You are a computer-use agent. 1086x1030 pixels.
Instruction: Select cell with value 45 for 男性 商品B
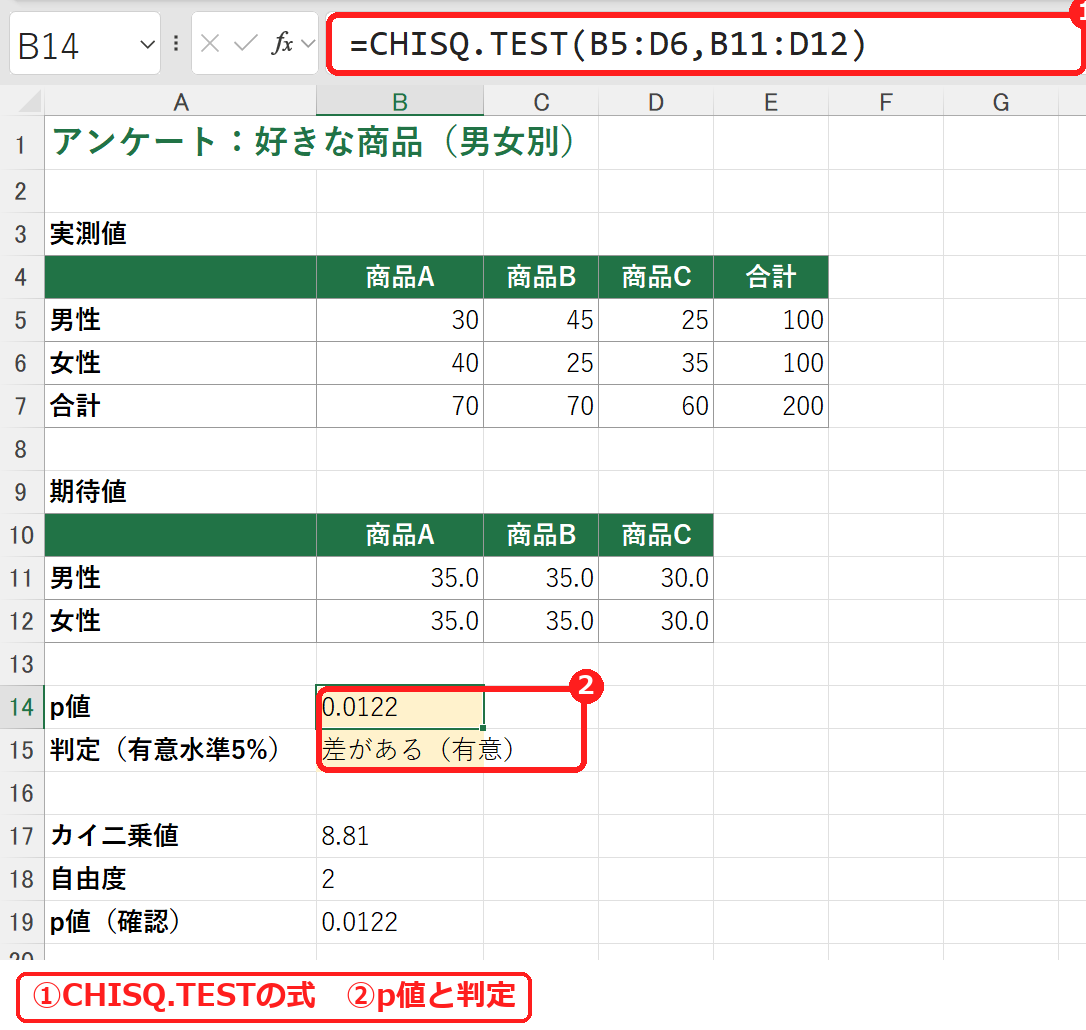[541, 320]
